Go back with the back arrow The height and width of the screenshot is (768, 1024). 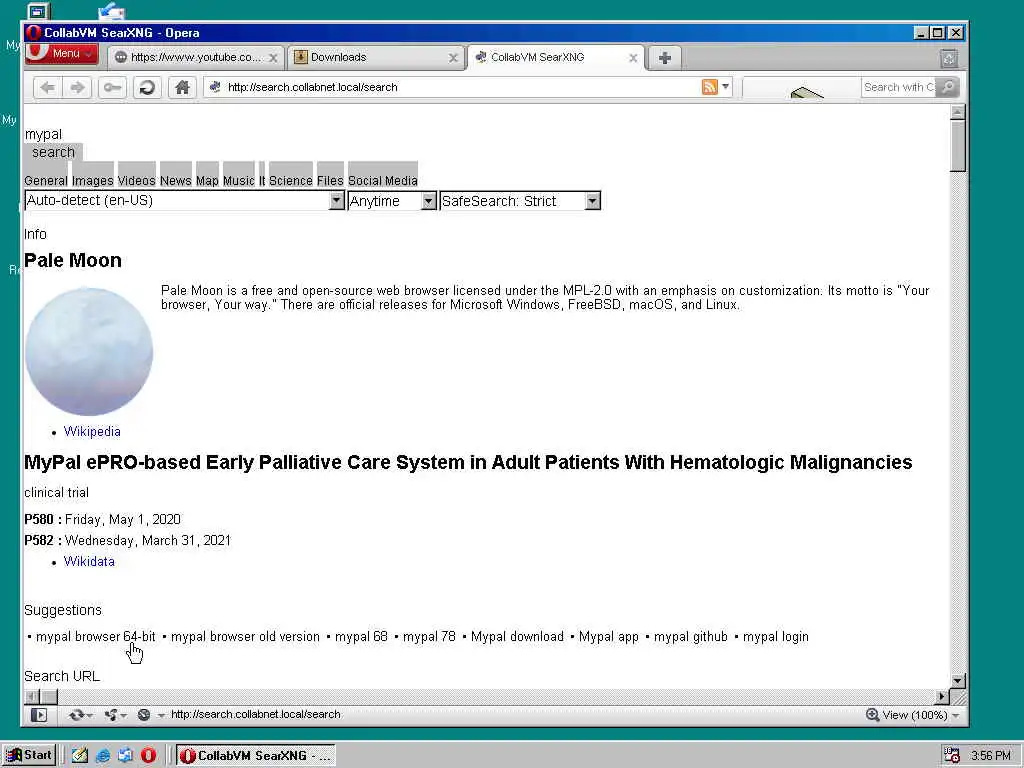click(x=47, y=88)
